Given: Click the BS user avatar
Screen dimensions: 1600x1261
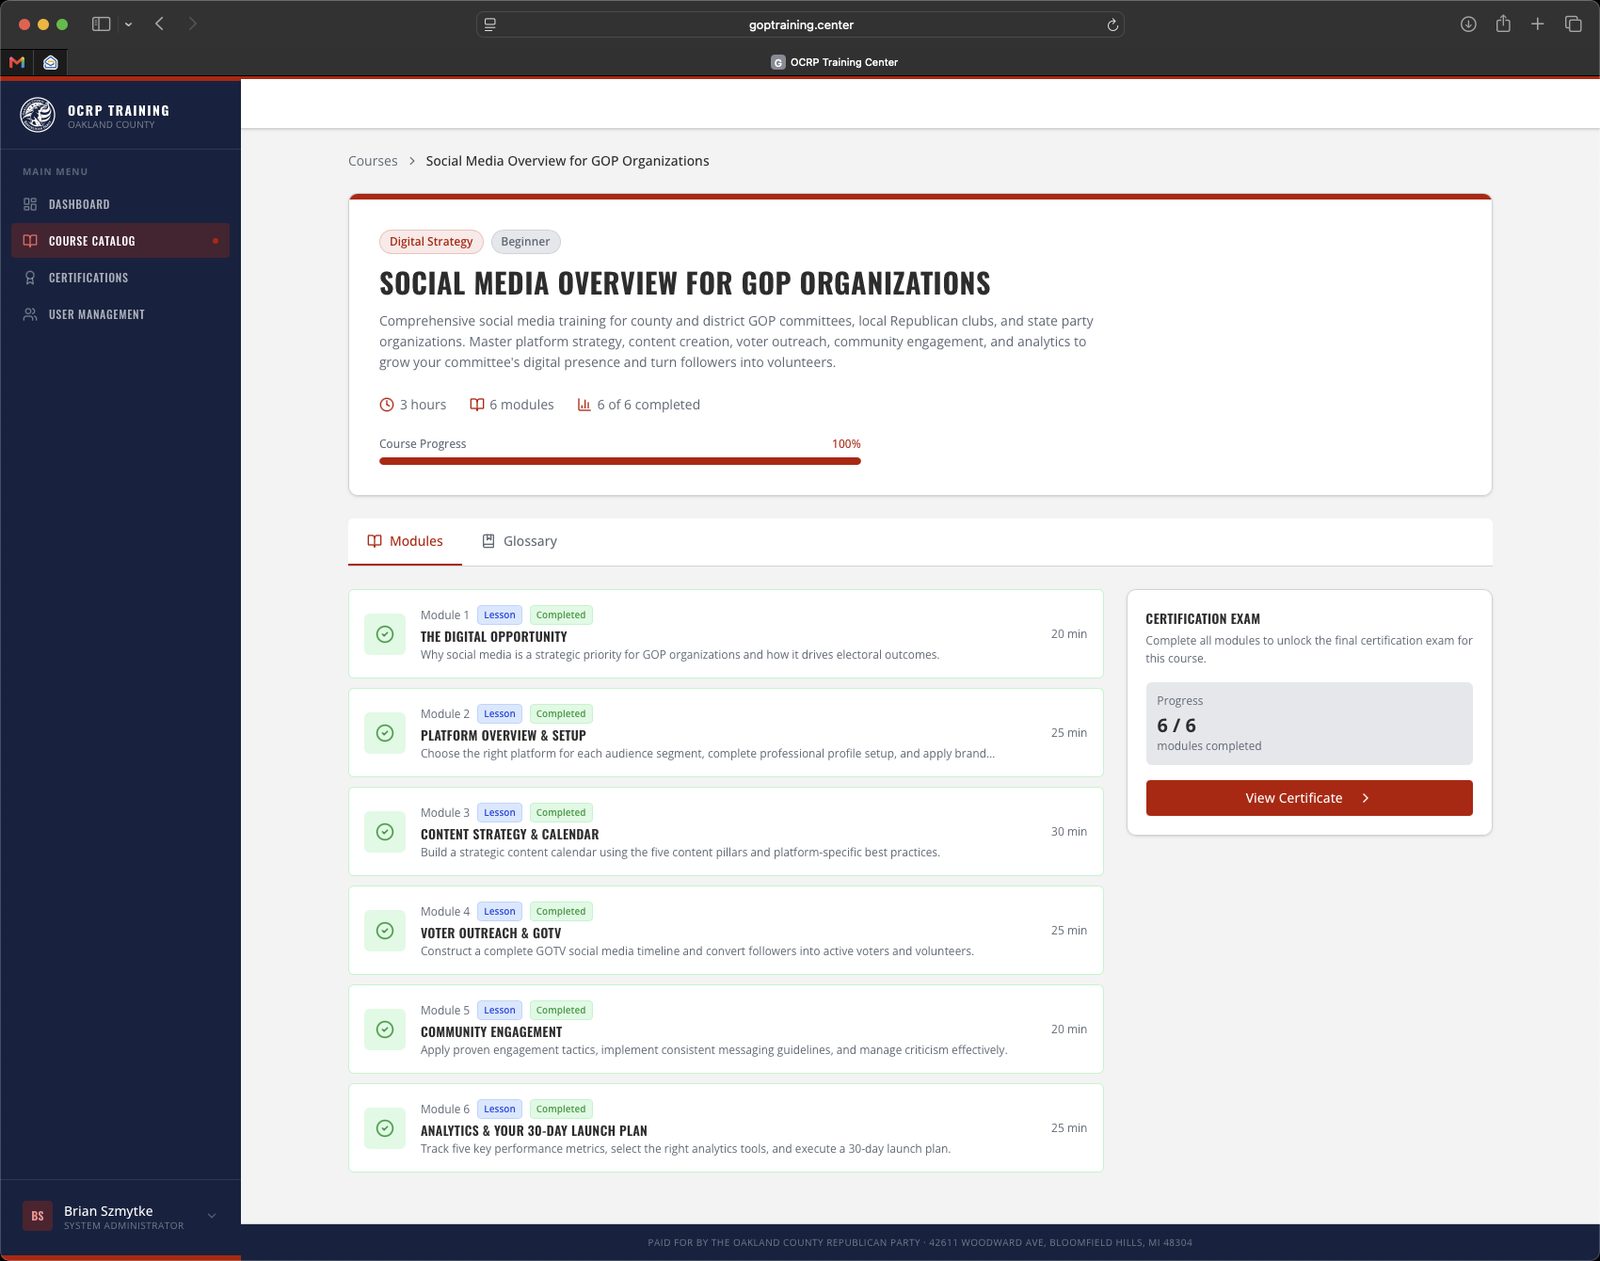Looking at the screenshot, I should click(x=38, y=1216).
